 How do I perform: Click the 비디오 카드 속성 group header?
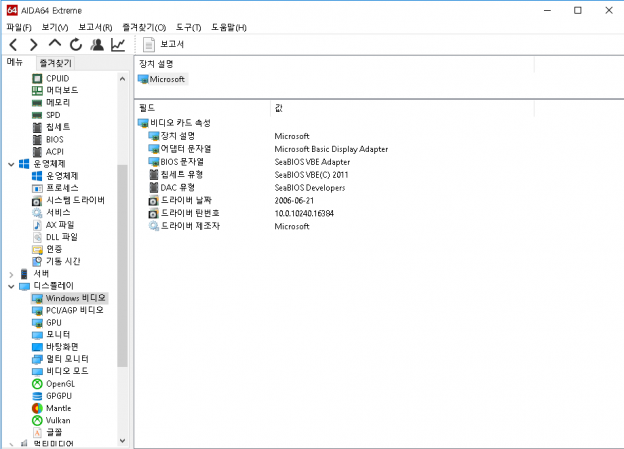(x=174, y=123)
